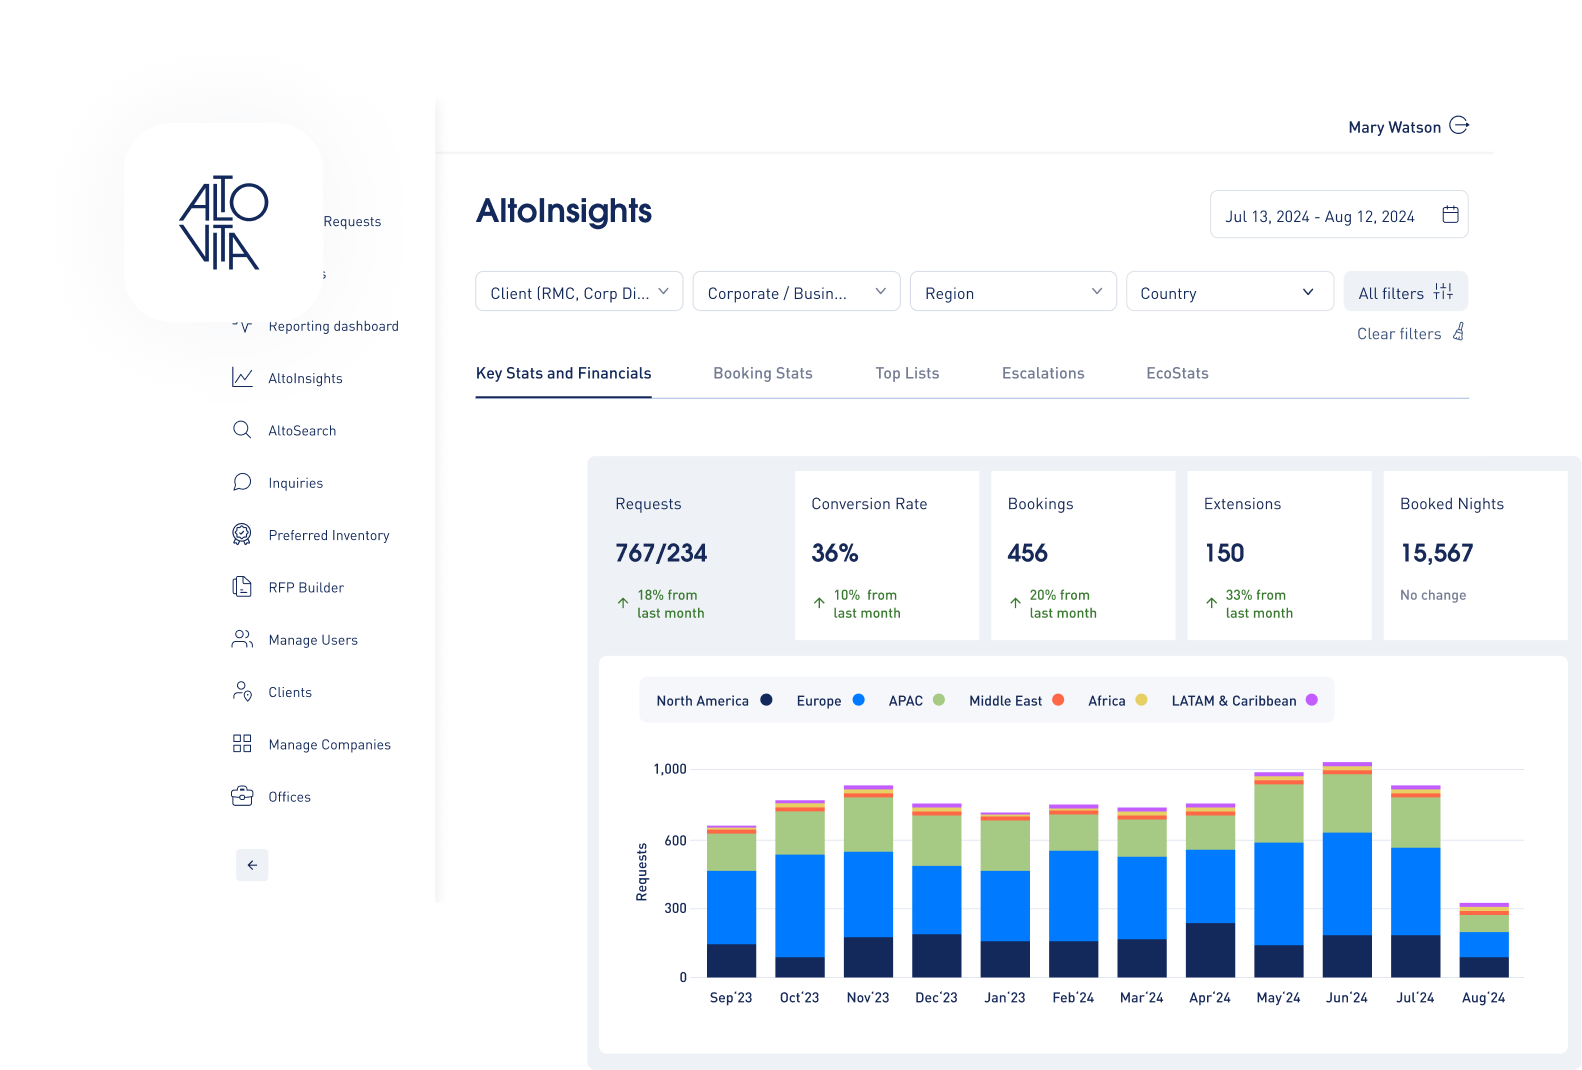Click the Reporting dashboard pulse icon
The width and height of the screenshot is (1582, 1070).
click(x=242, y=325)
